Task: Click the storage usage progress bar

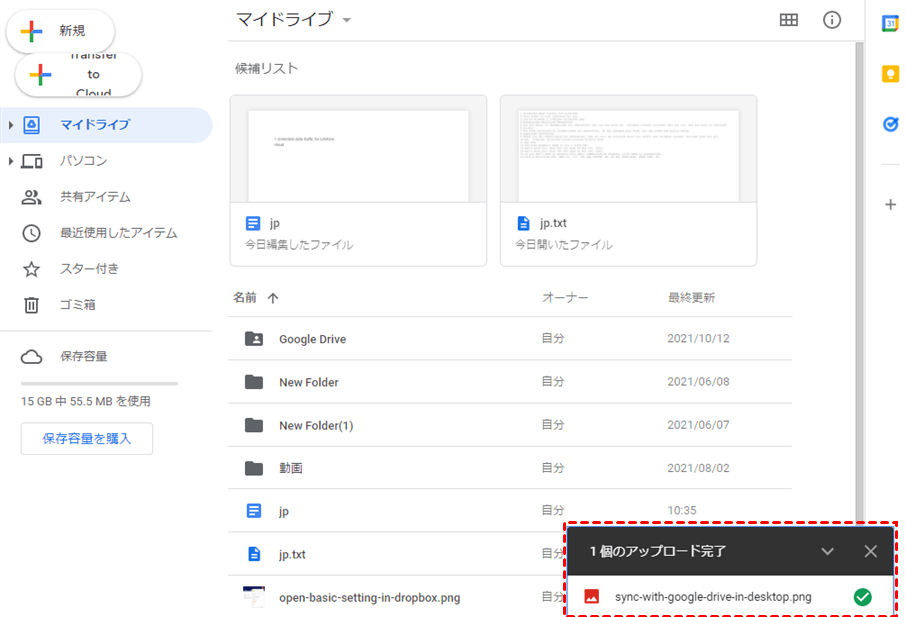Action: 99,383
